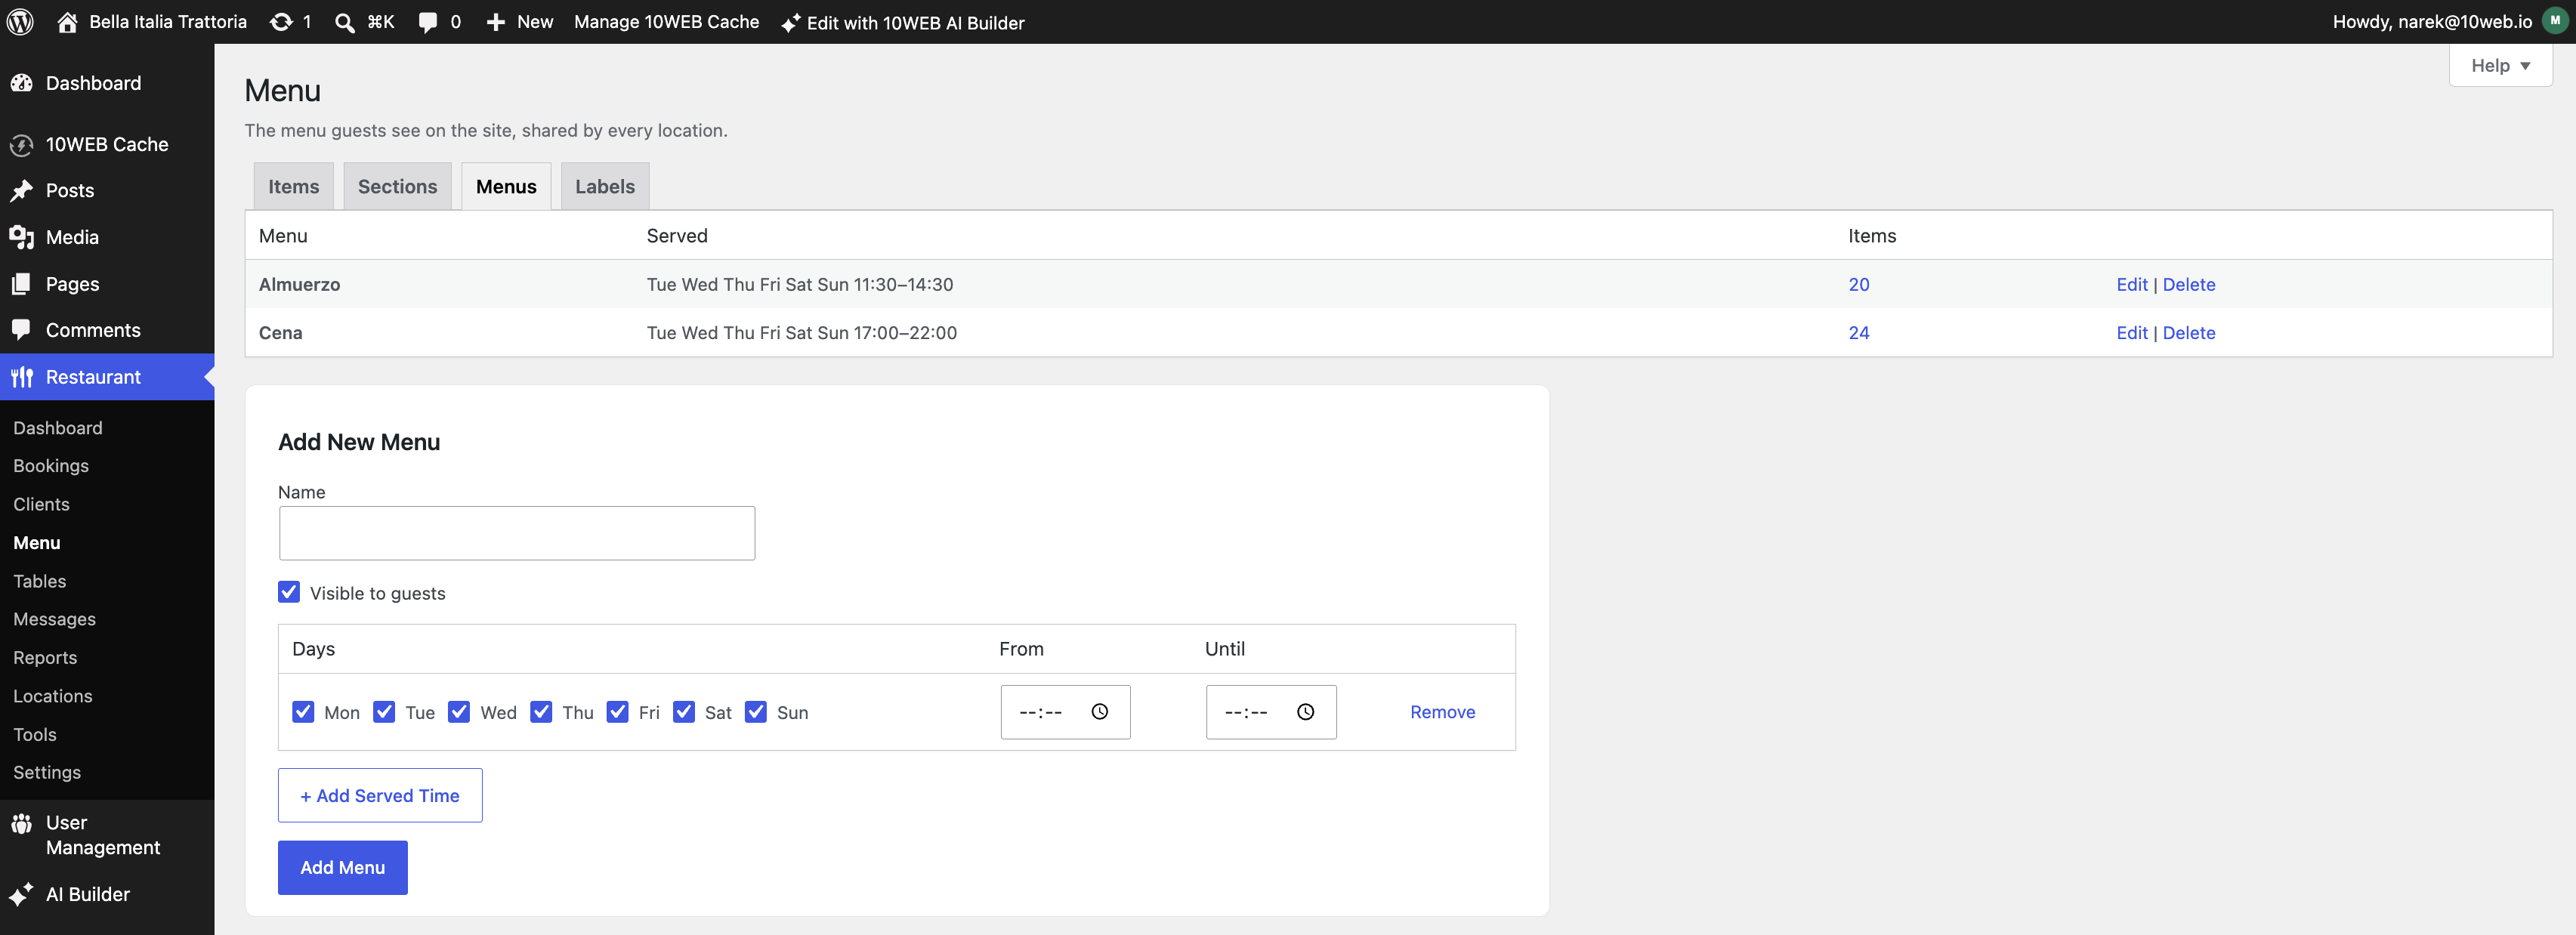Open the updates icon in admin bar

pyautogui.click(x=281, y=22)
